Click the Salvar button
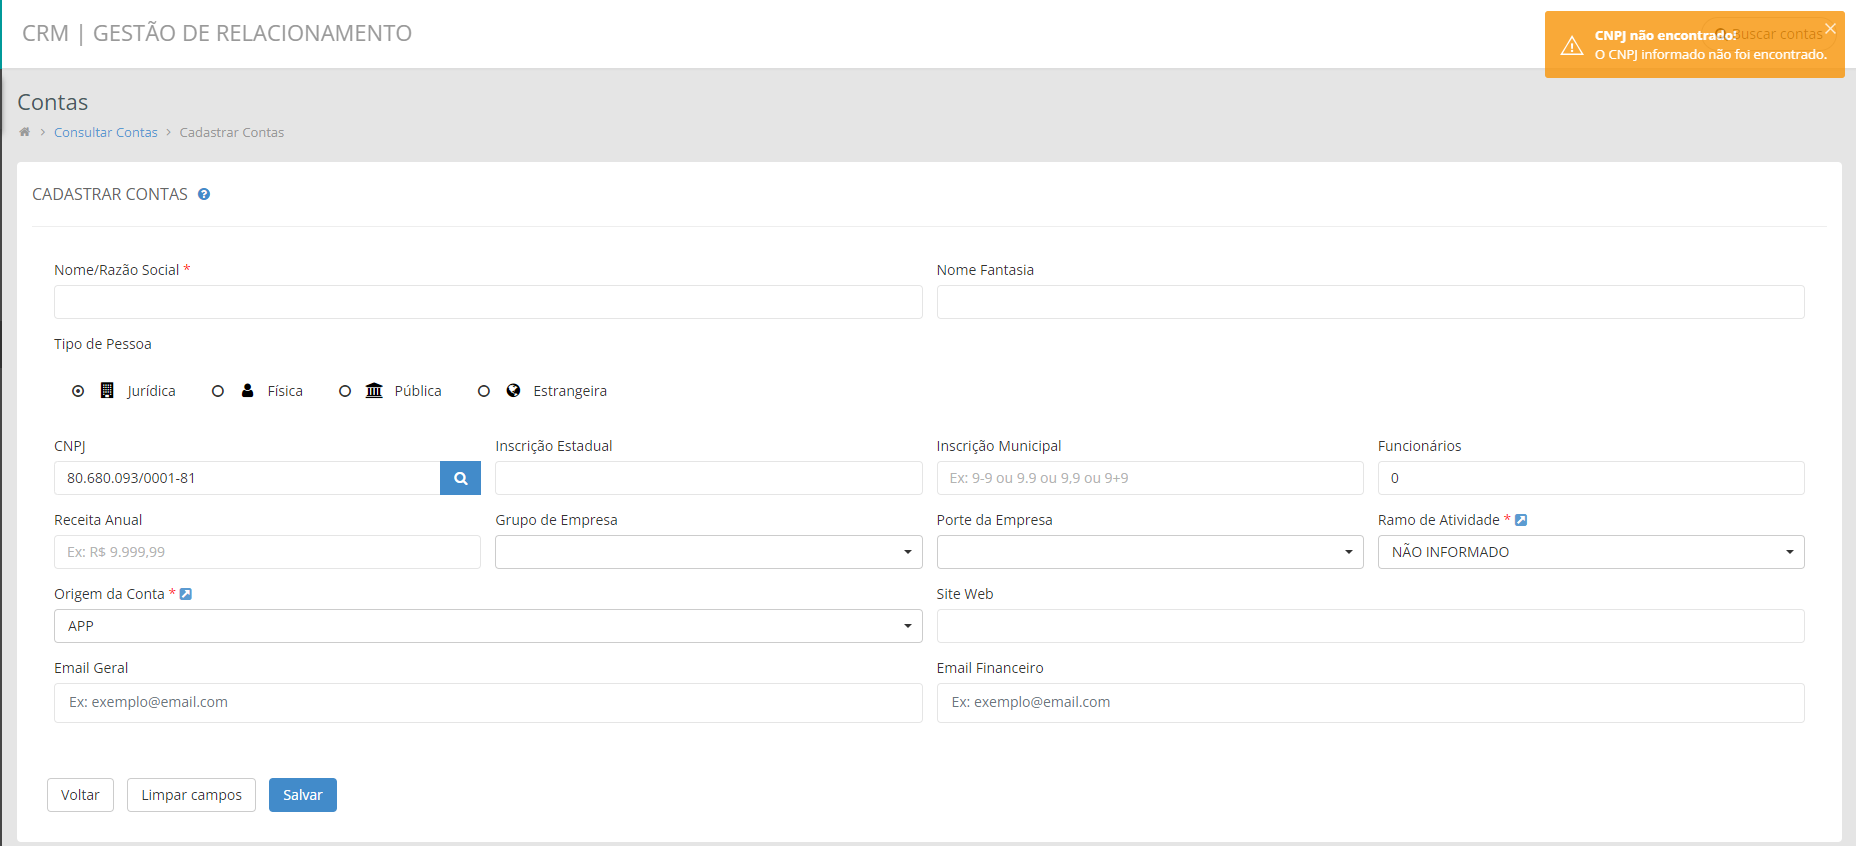Viewport: 1856px width, 846px height. pos(302,795)
